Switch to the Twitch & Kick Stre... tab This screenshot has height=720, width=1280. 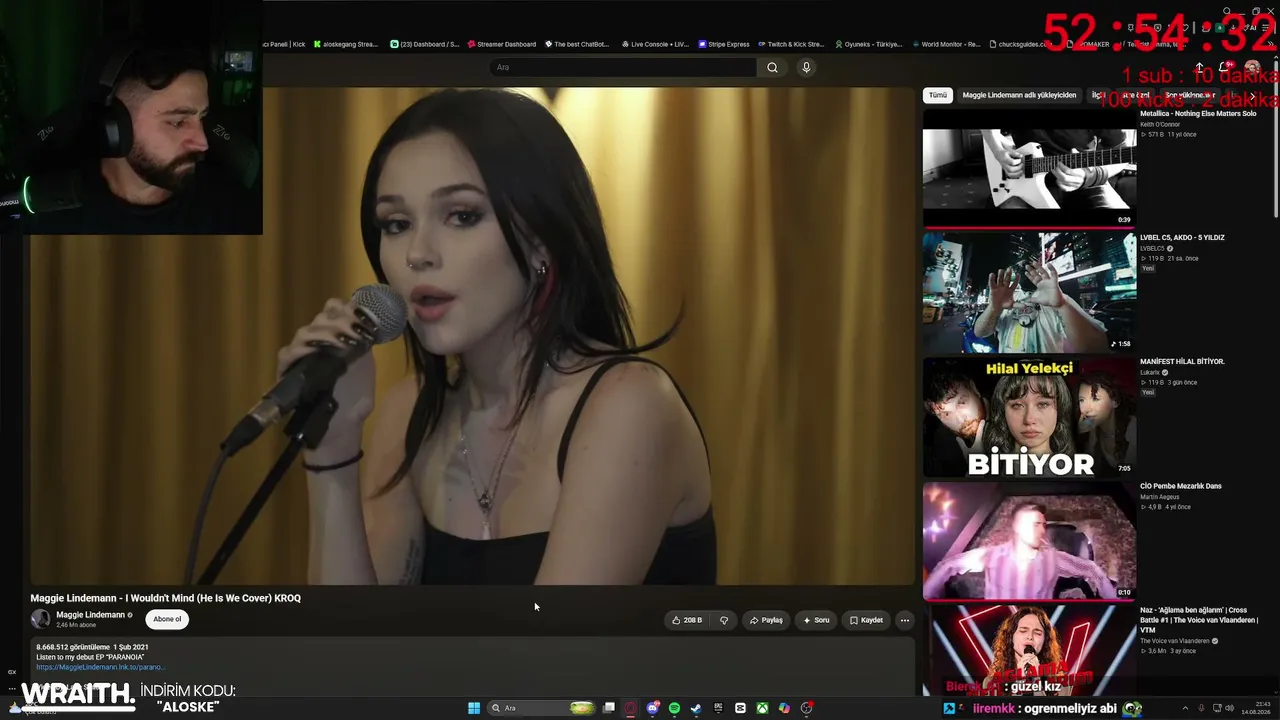[x=791, y=44]
